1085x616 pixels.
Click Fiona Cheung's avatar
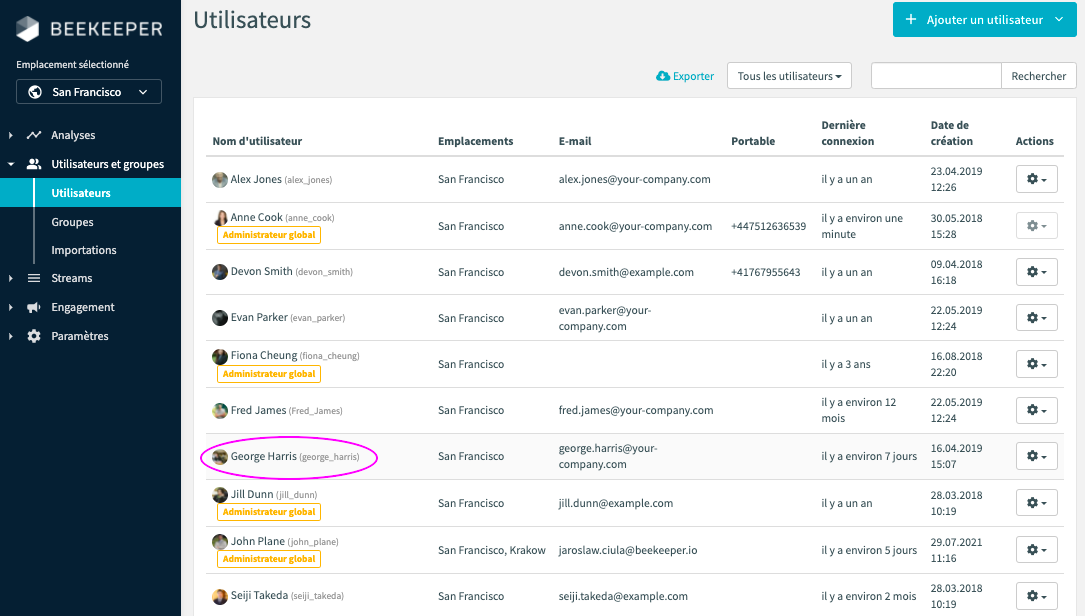click(220, 356)
